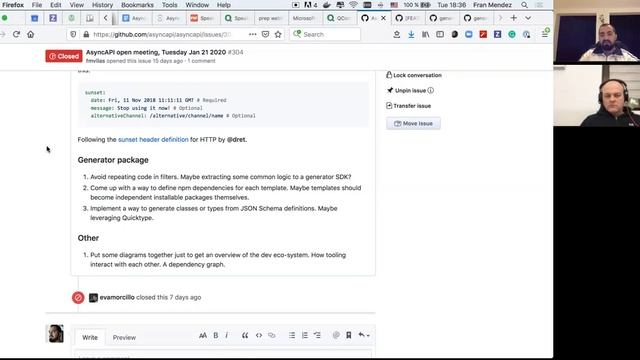Click Transfer issue
Screen dimensions: 640x360
point(409,106)
